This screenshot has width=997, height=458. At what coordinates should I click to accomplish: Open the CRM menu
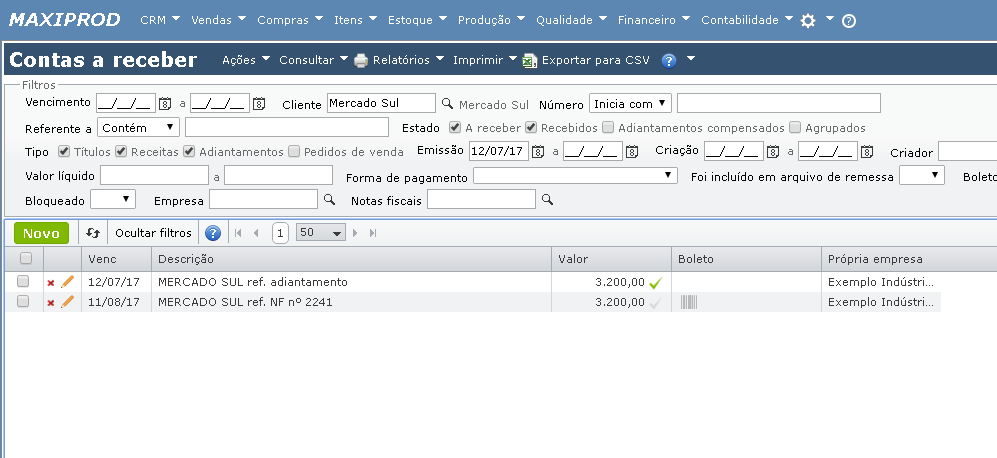coord(160,20)
